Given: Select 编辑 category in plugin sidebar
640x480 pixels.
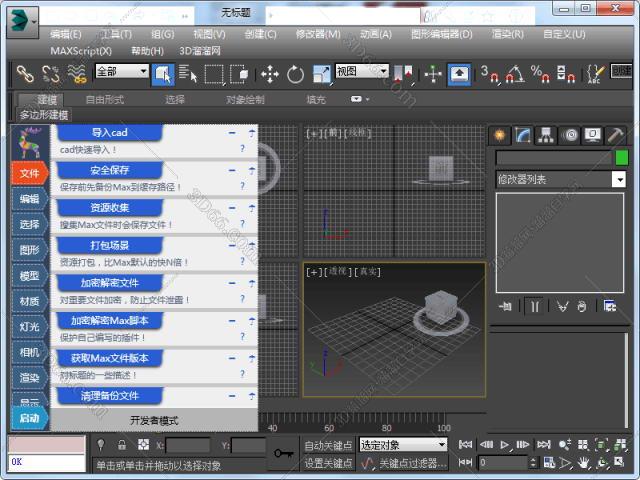Looking at the screenshot, I should click(x=30, y=199).
